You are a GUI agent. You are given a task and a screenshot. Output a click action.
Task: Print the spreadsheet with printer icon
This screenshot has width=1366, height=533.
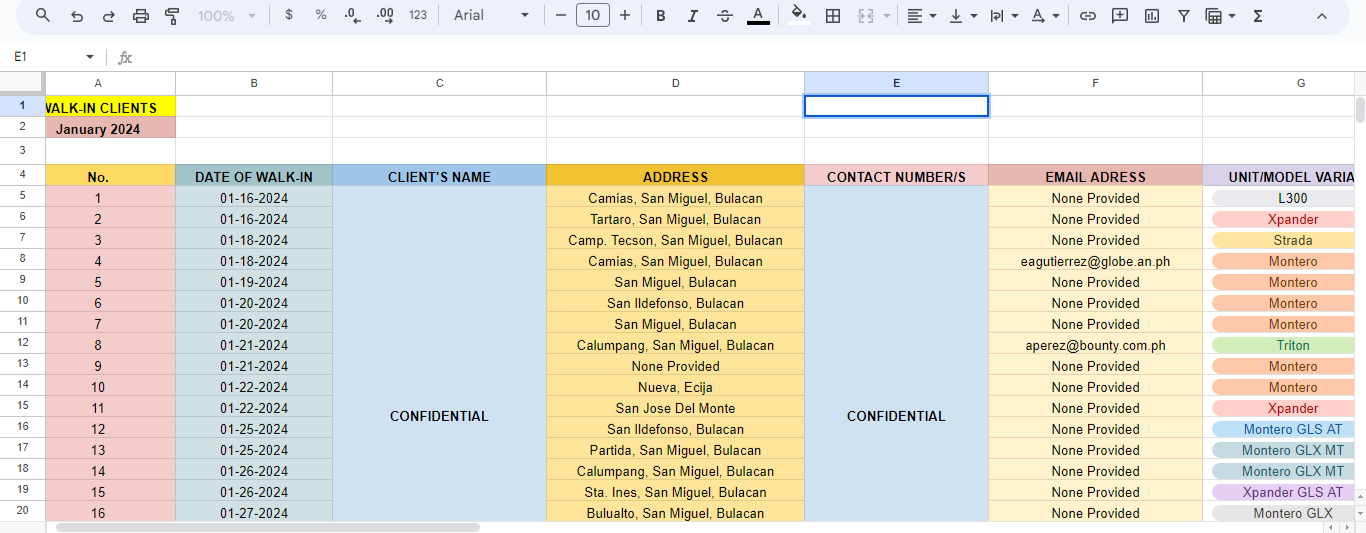coord(141,16)
